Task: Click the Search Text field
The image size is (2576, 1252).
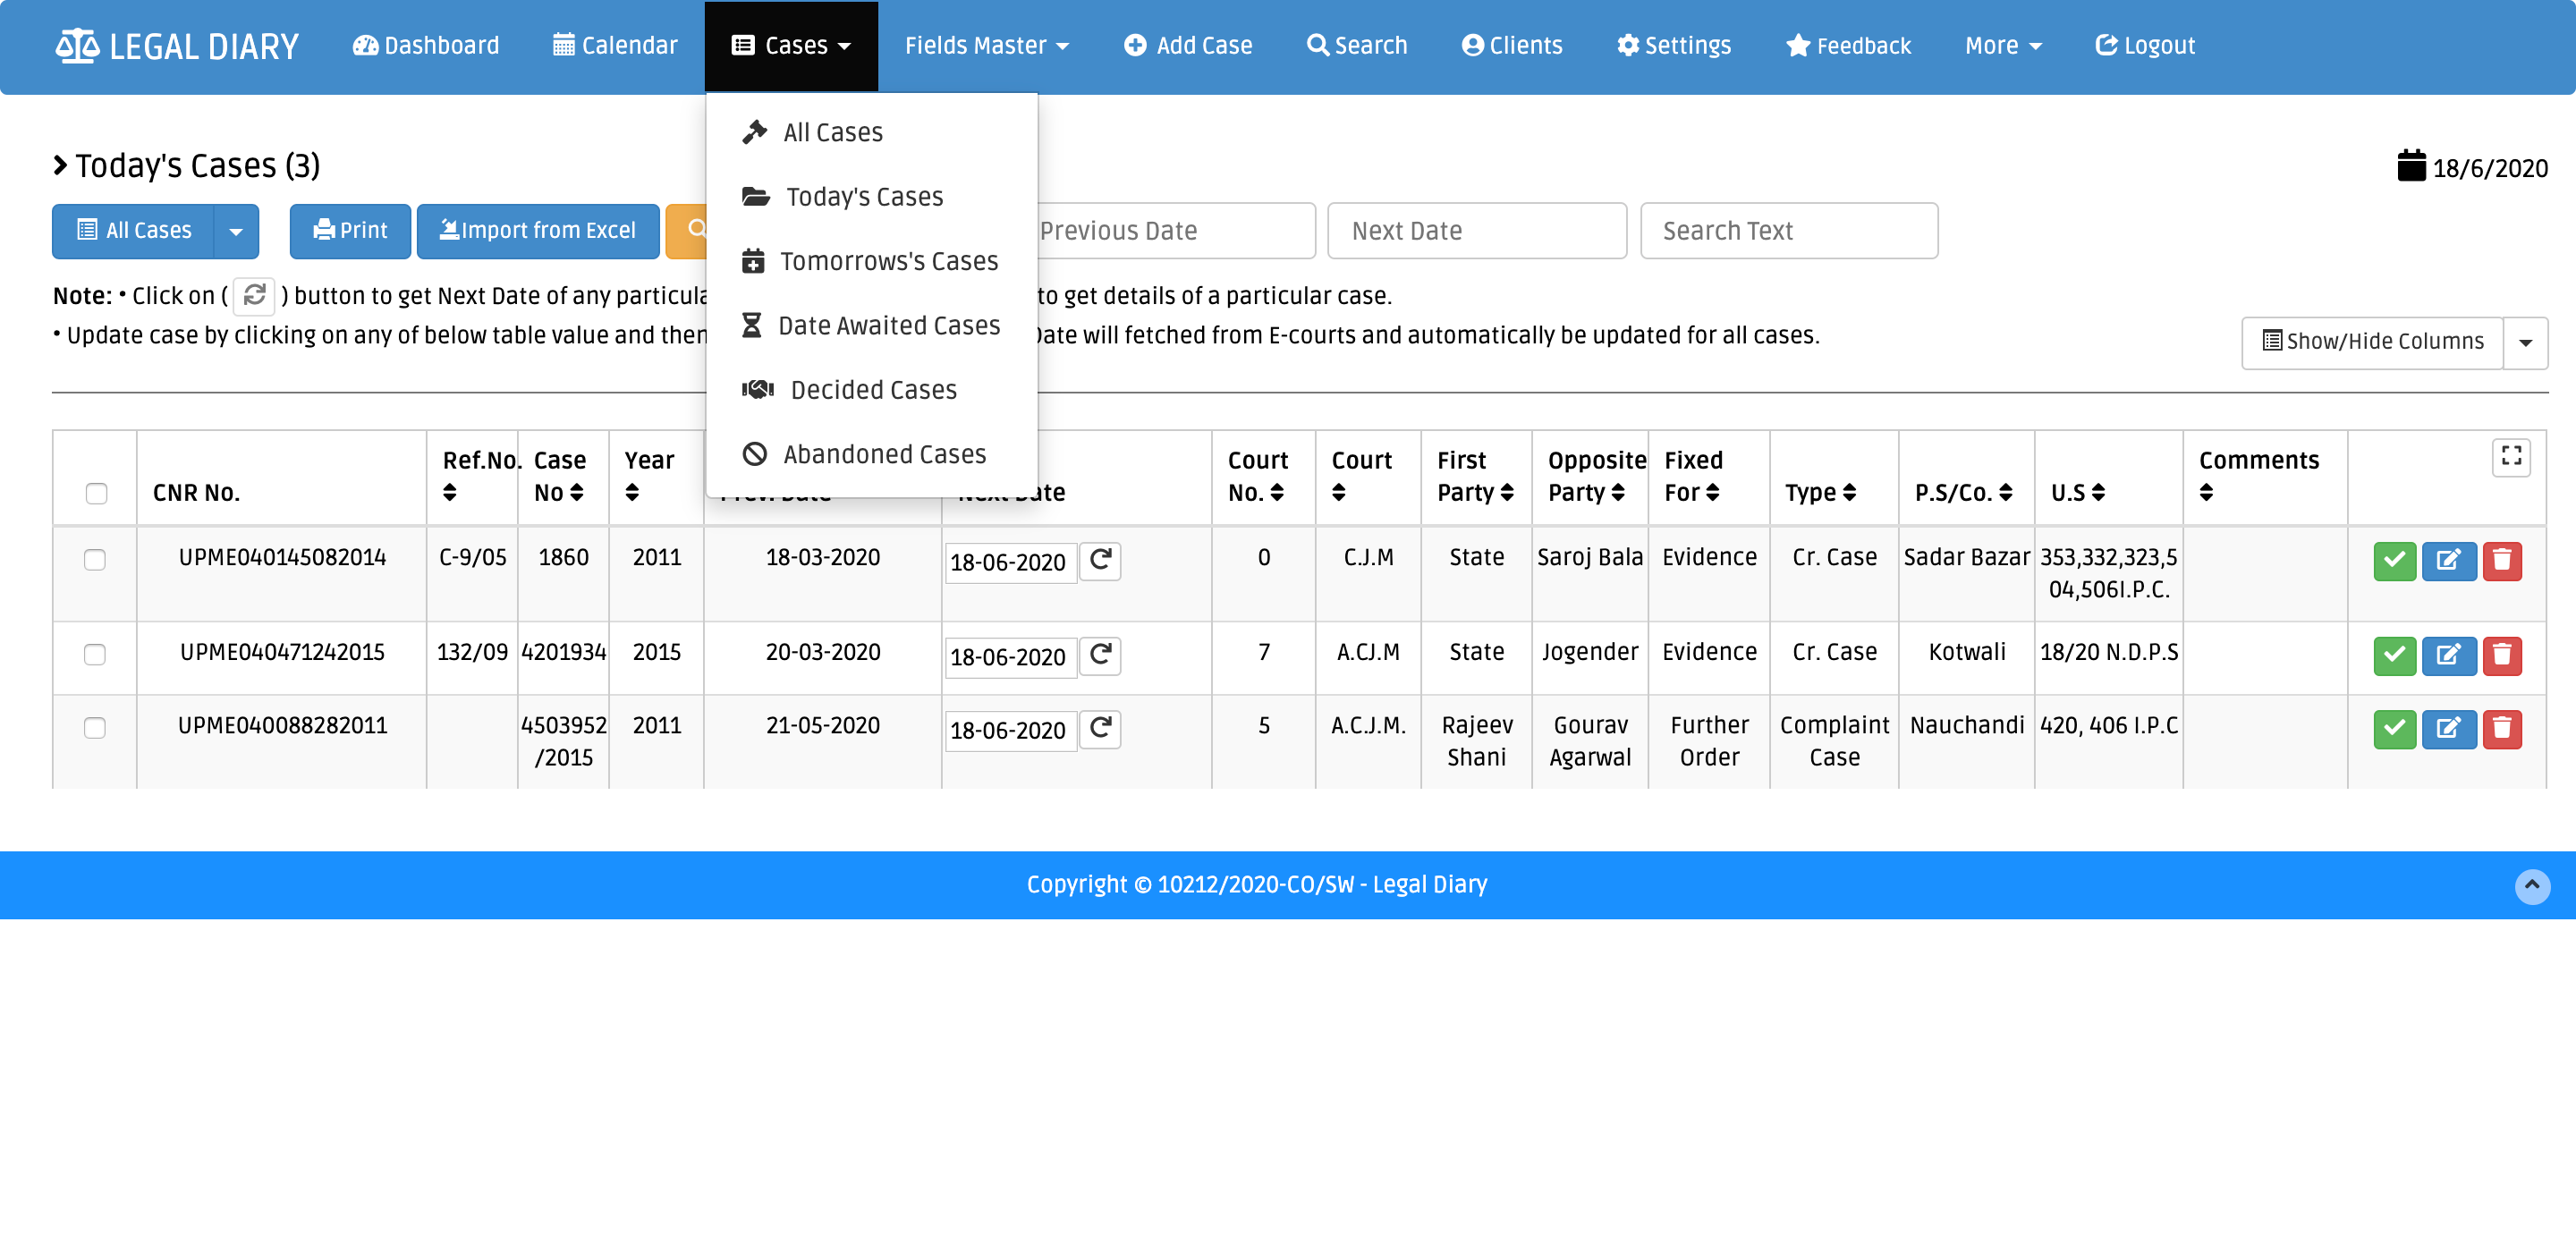Action: pos(1789,231)
